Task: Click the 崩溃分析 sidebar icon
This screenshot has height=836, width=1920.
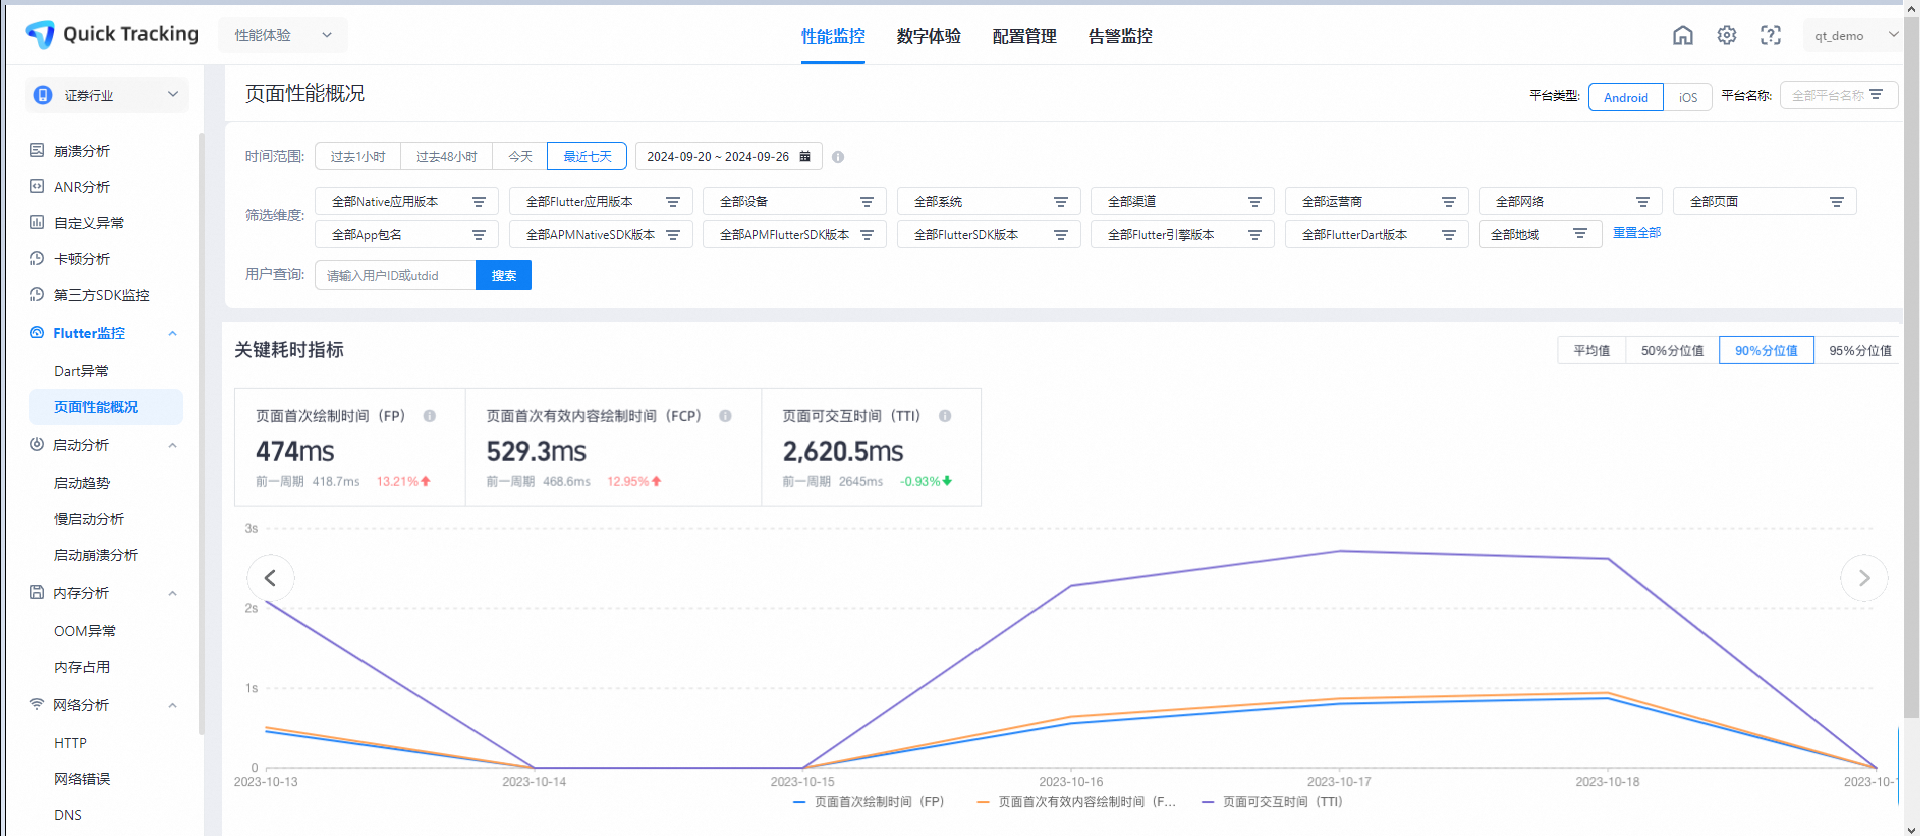Action: click(x=37, y=150)
